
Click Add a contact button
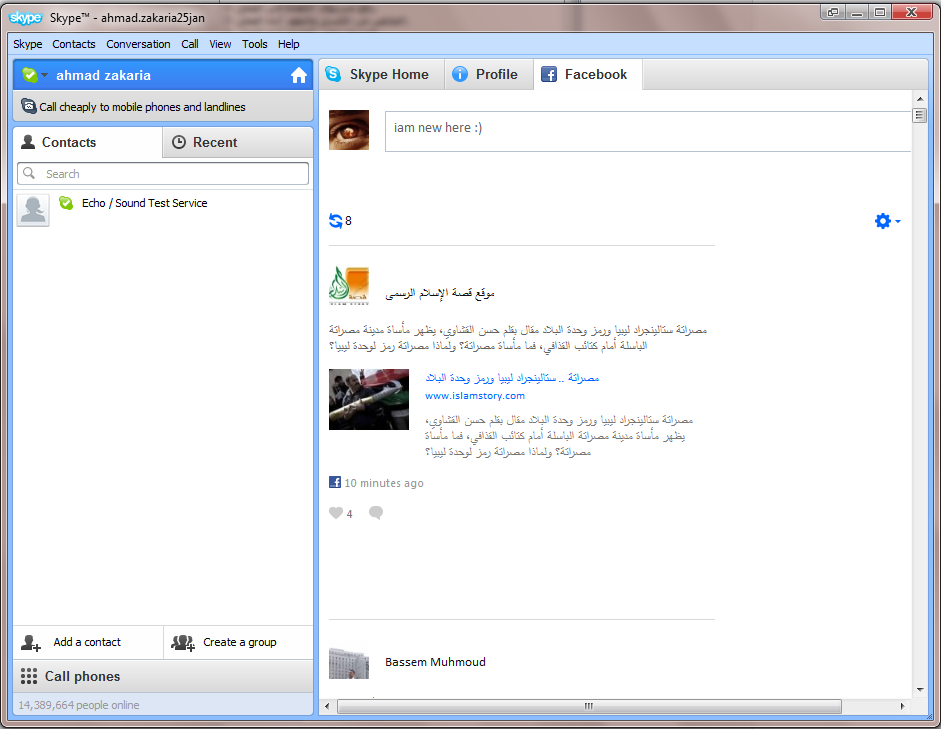point(88,643)
